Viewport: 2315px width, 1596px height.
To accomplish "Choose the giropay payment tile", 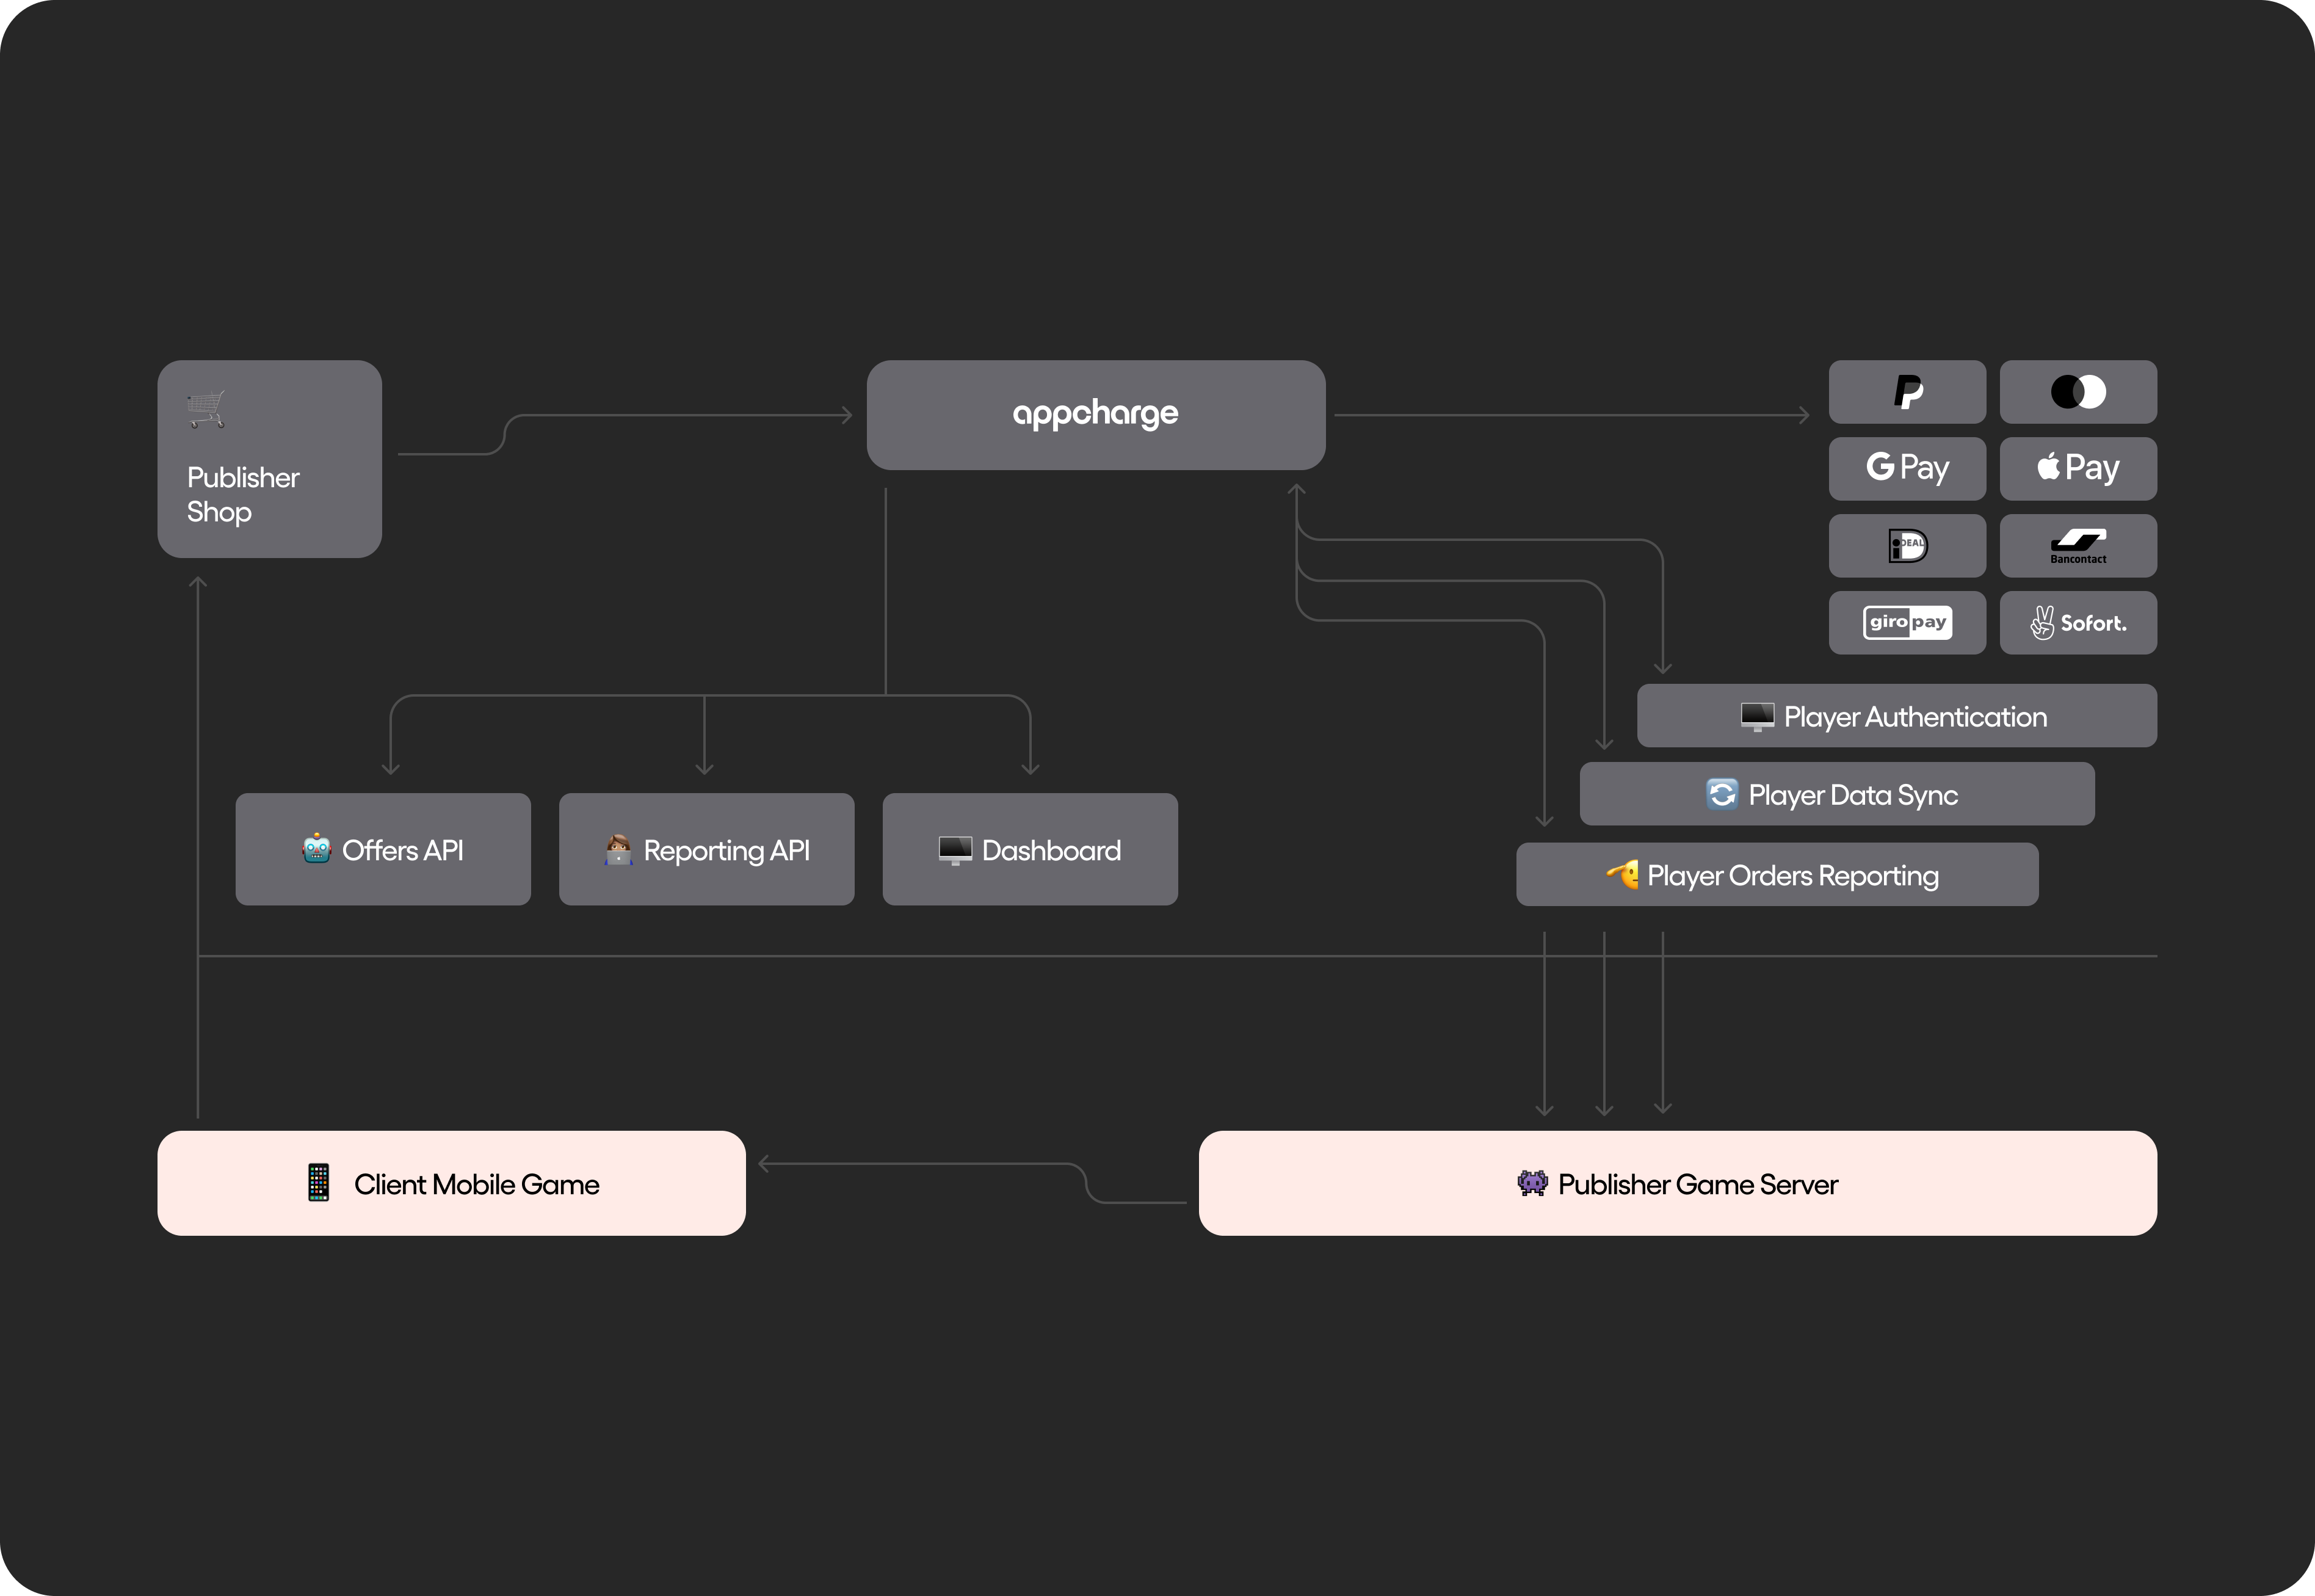I will click(1907, 623).
